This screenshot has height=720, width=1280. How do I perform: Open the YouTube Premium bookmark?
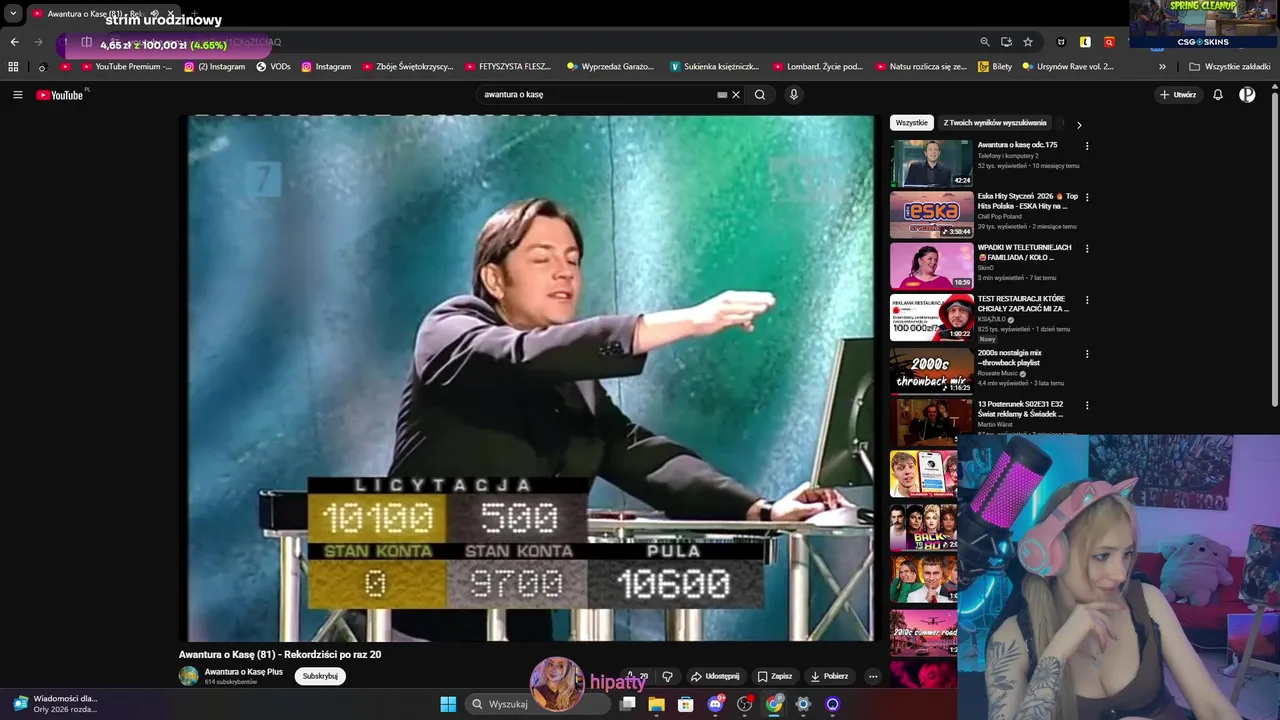127,67
